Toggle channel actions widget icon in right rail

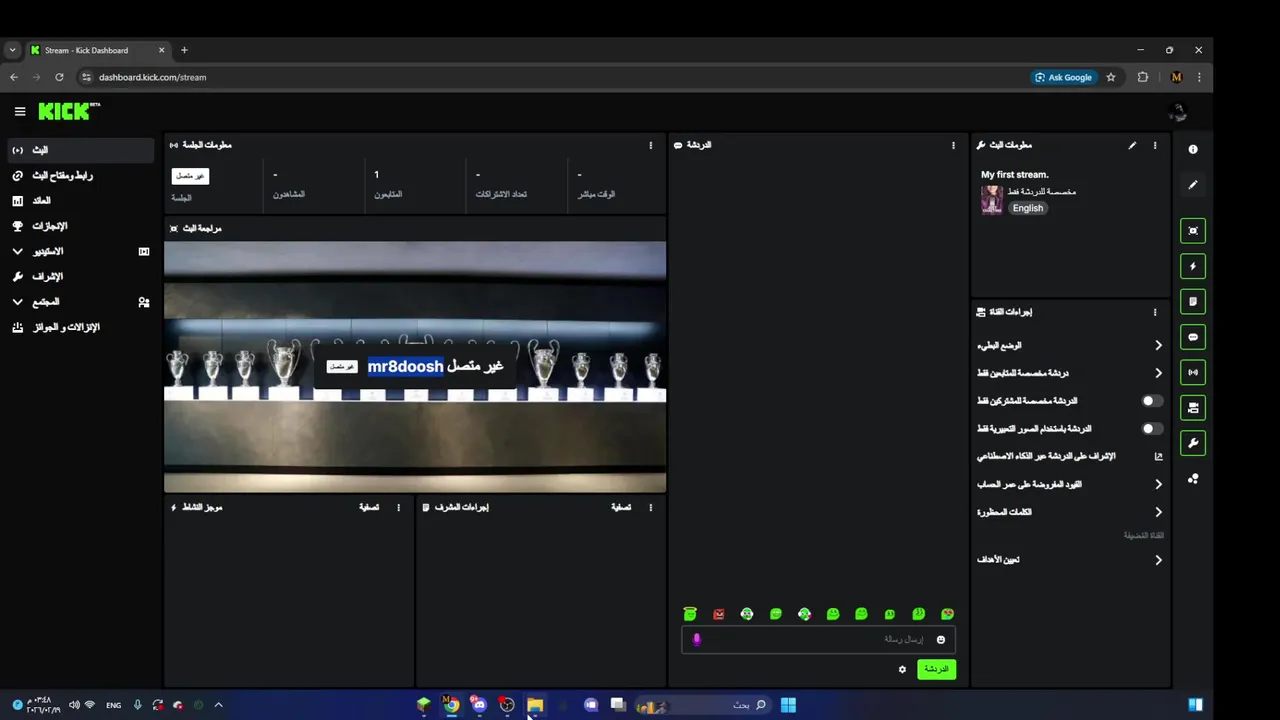1193,408
